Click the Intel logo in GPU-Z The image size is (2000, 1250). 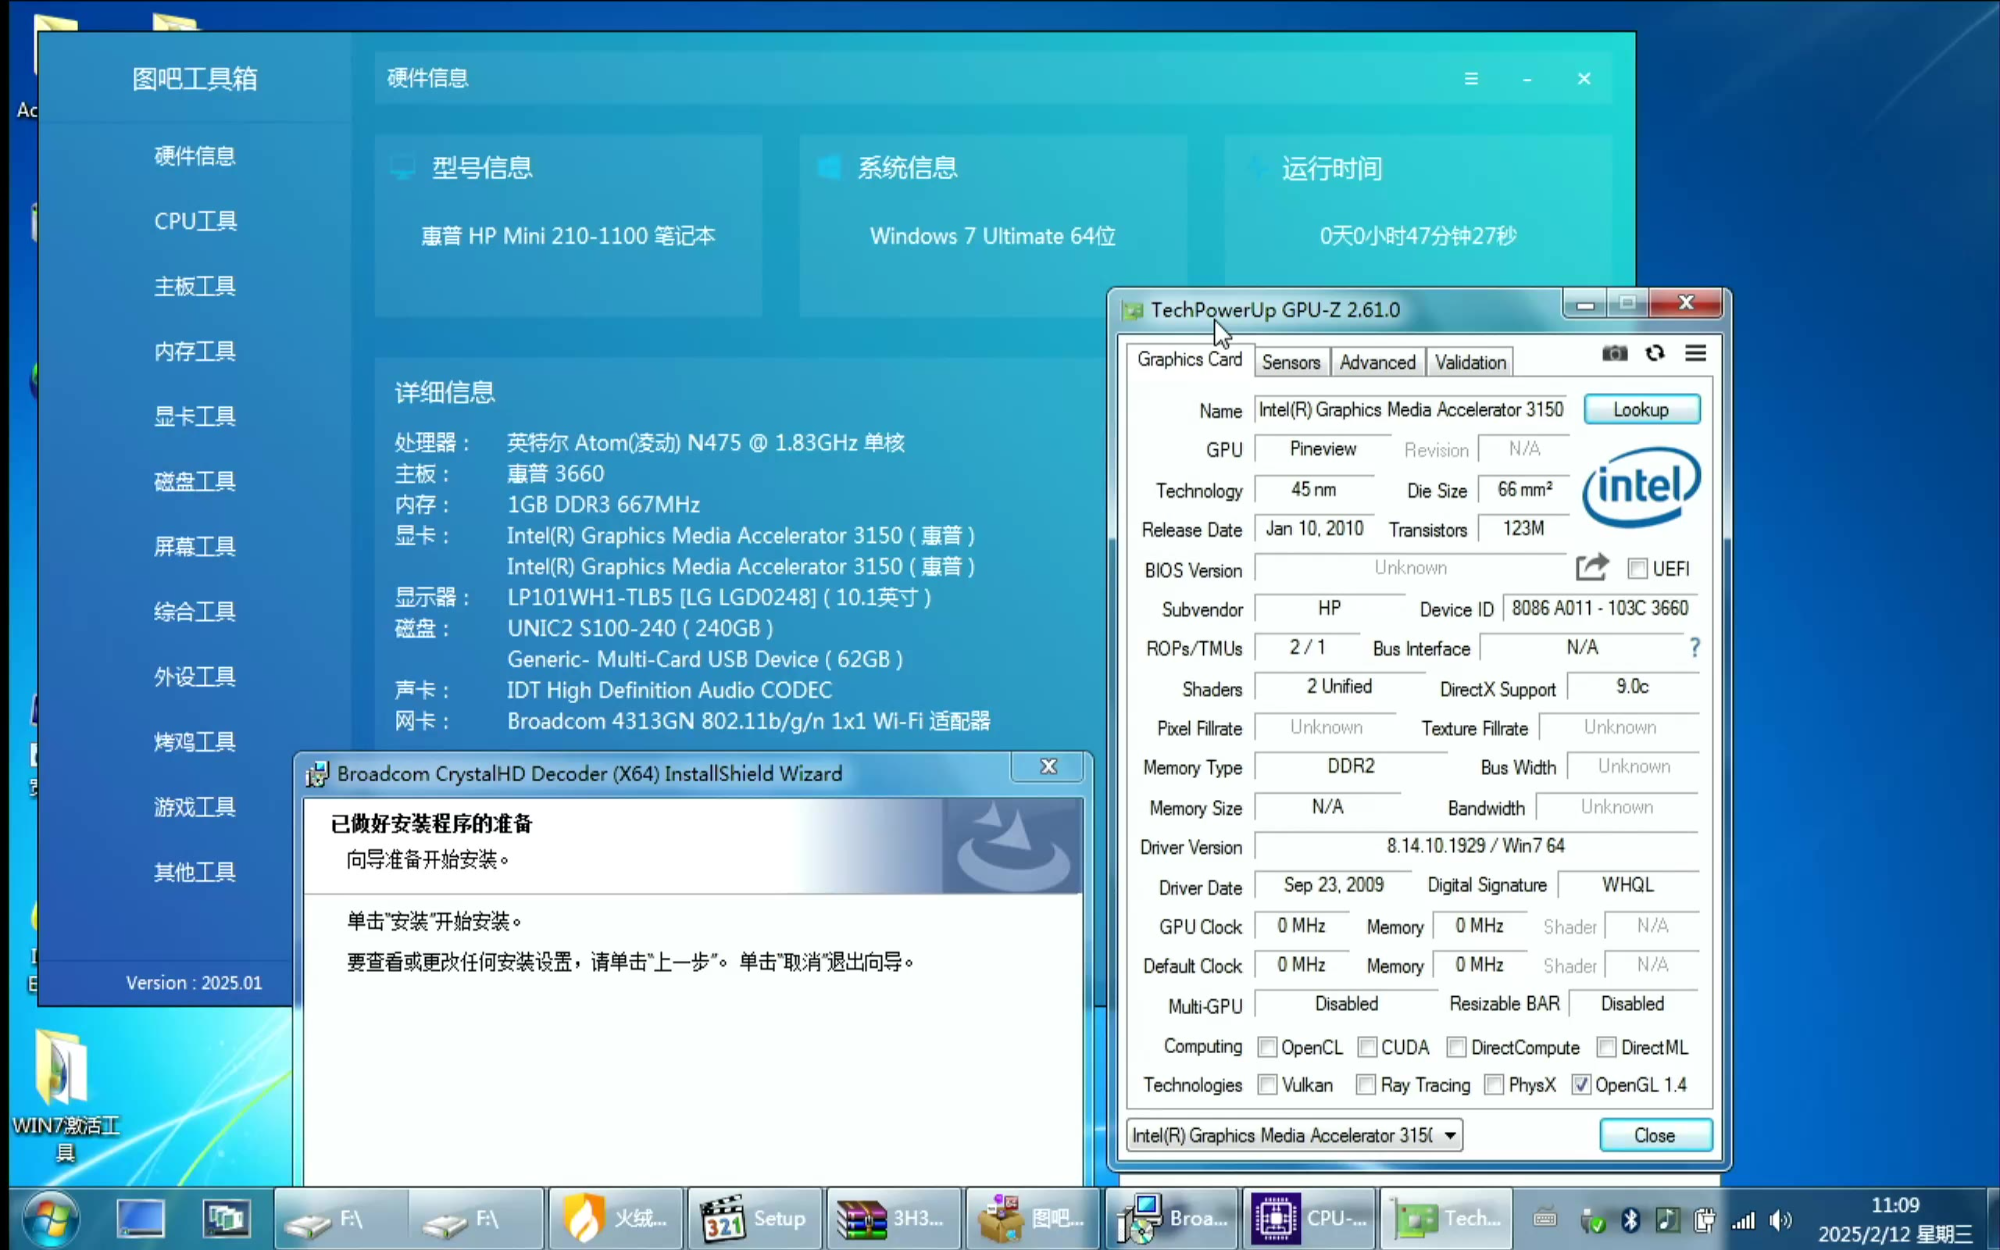[1641, 487]
